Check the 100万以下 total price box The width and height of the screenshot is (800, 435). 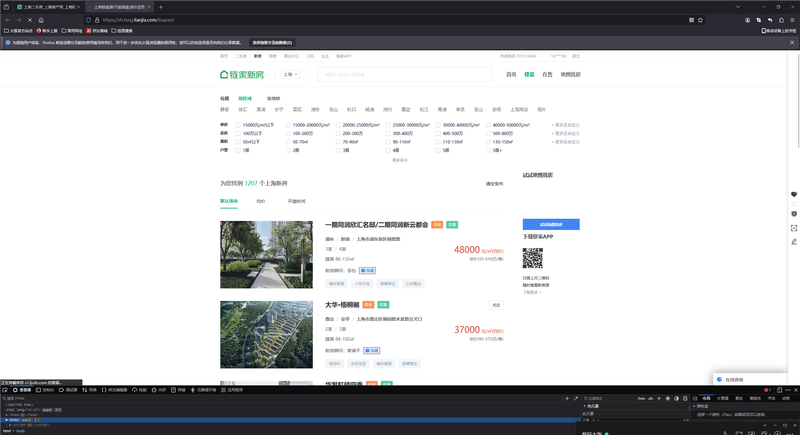238,134
